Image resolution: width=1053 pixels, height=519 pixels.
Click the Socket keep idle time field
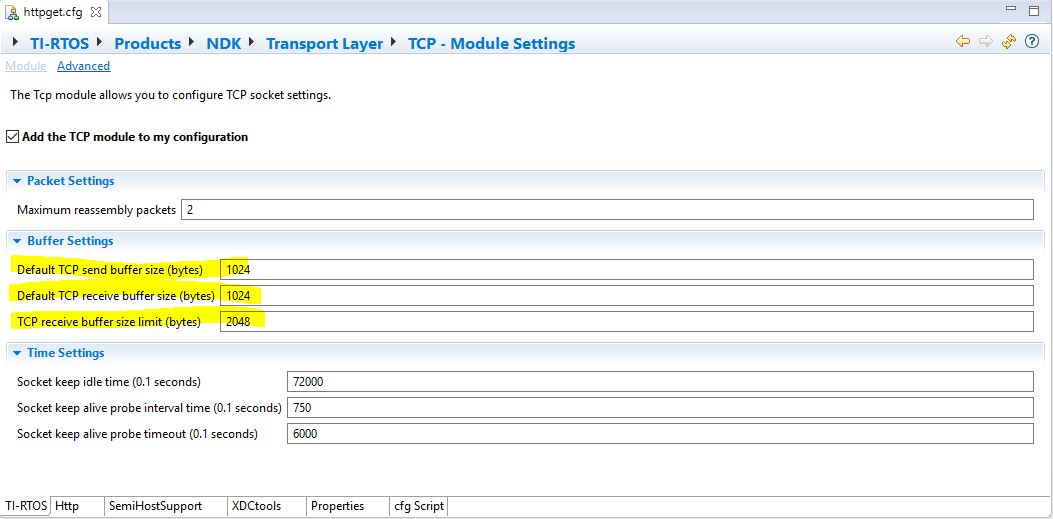(659, 382)
